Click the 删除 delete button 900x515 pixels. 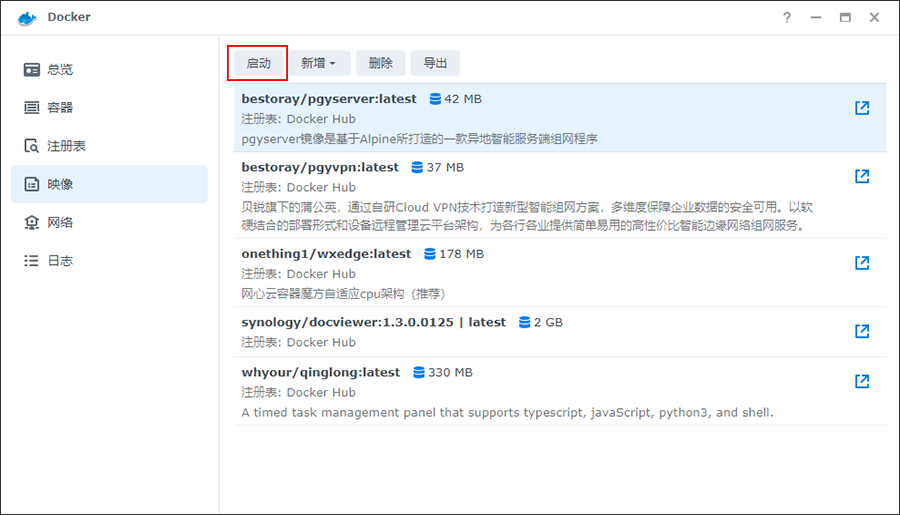(381, 63)
